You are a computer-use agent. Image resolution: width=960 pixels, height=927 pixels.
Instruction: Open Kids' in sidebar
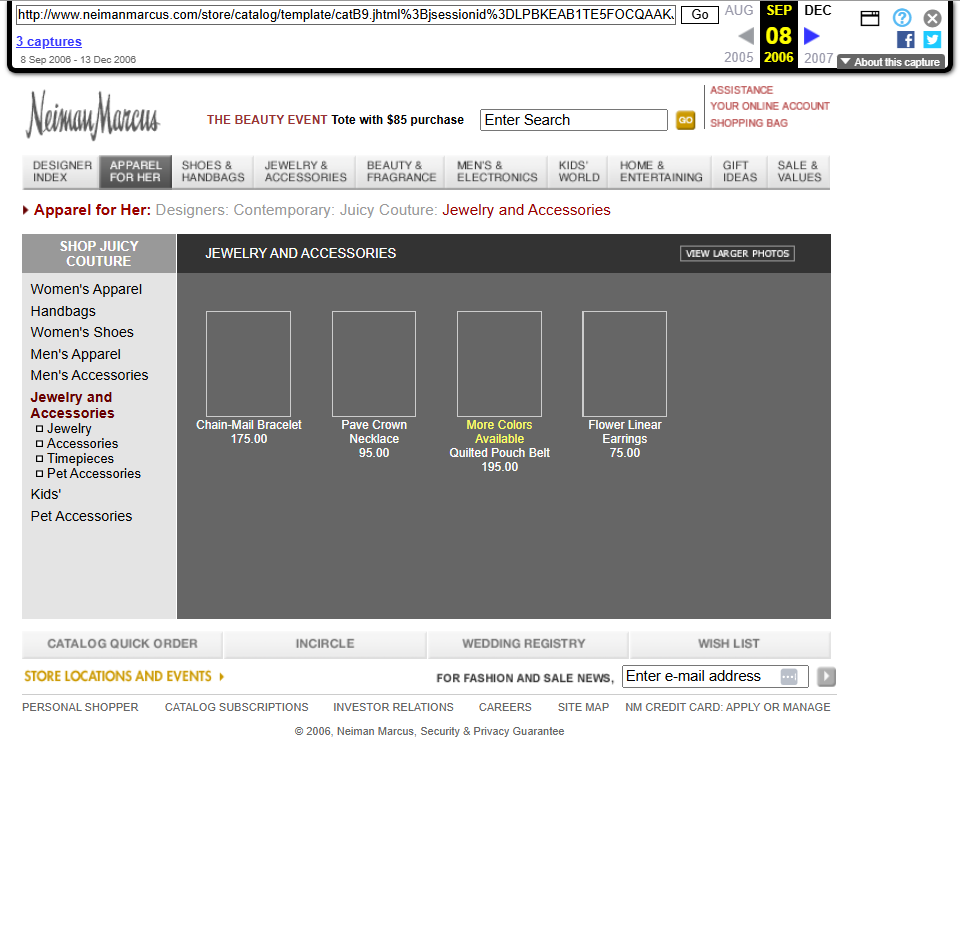point(46,494)
